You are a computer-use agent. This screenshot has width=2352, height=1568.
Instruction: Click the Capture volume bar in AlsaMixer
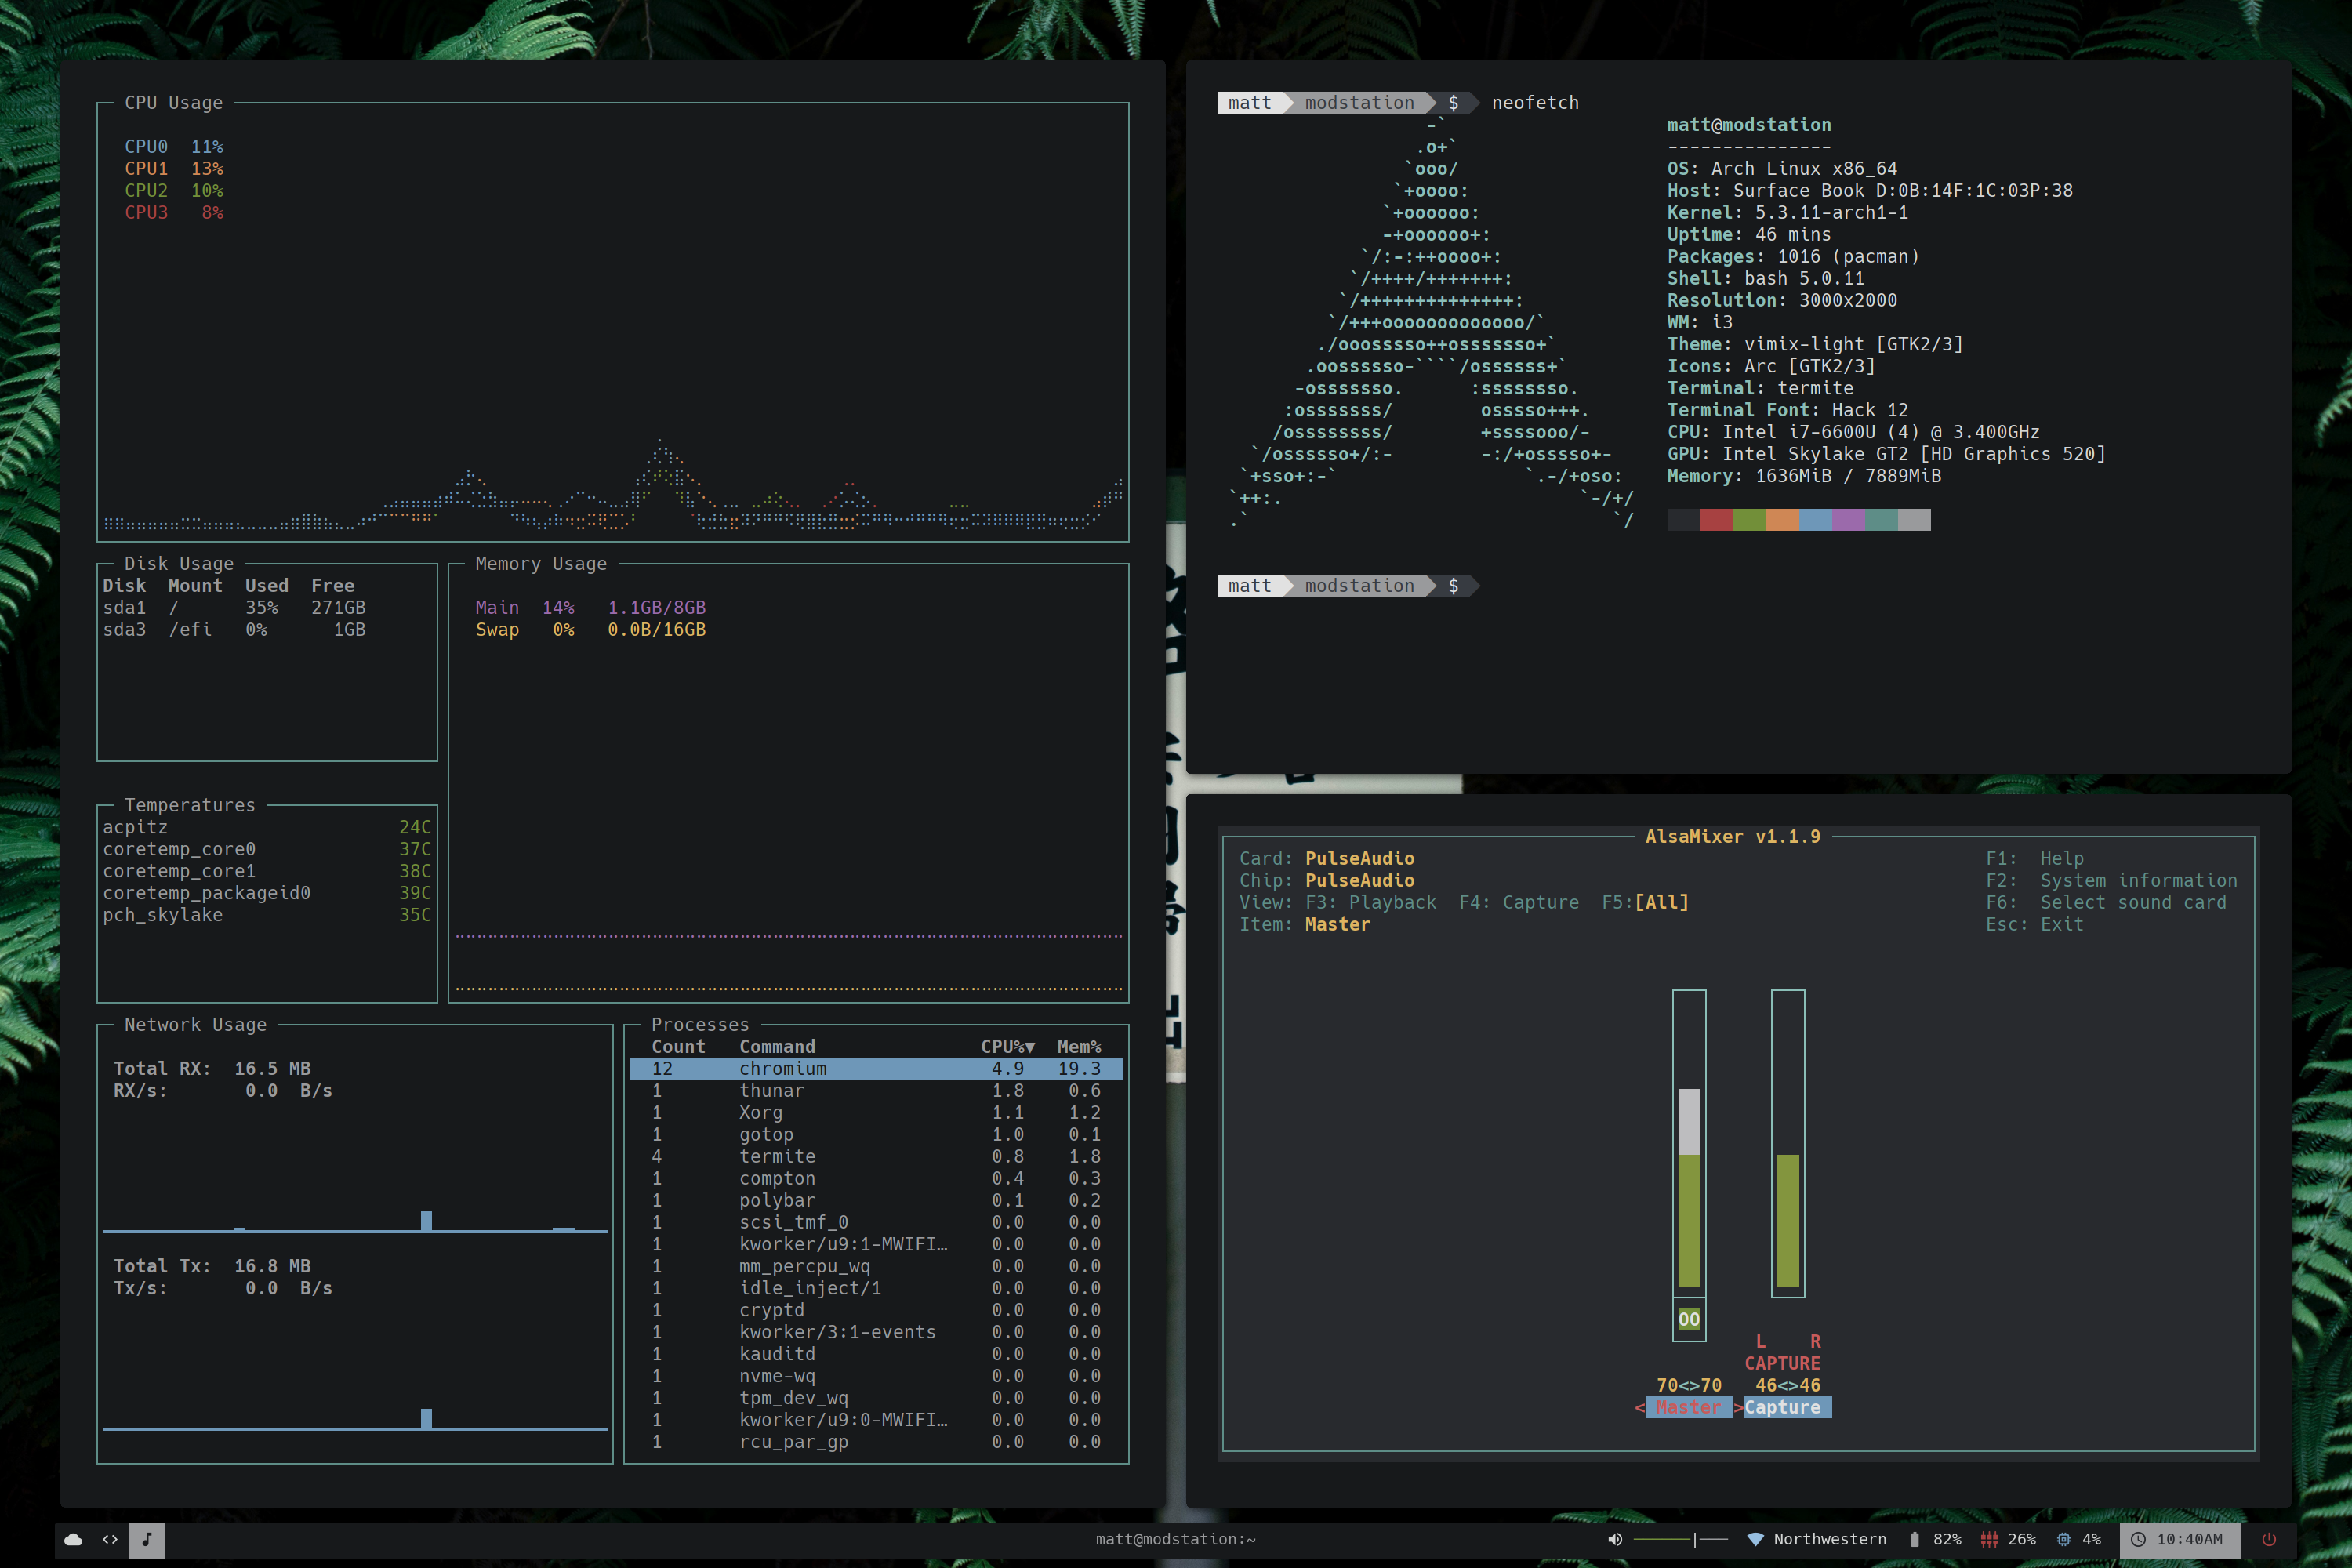tap(1788, 1144)
